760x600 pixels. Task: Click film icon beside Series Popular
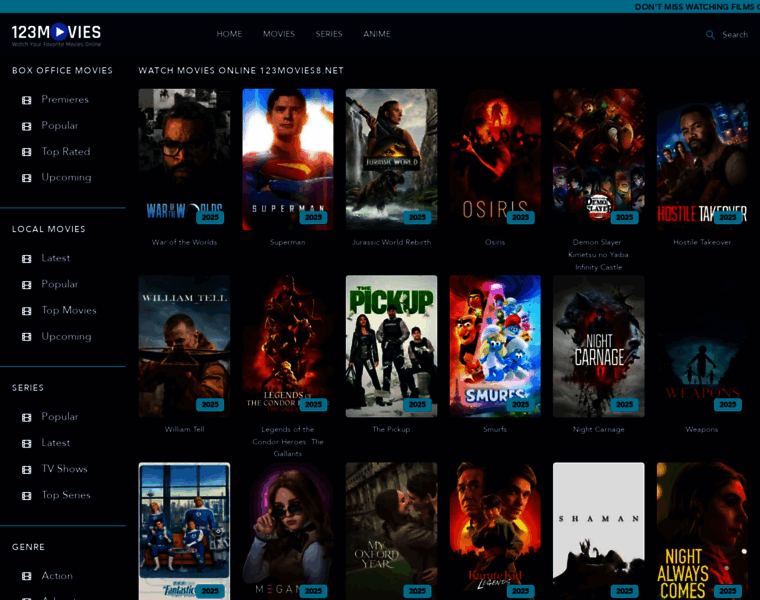(27, 417)
